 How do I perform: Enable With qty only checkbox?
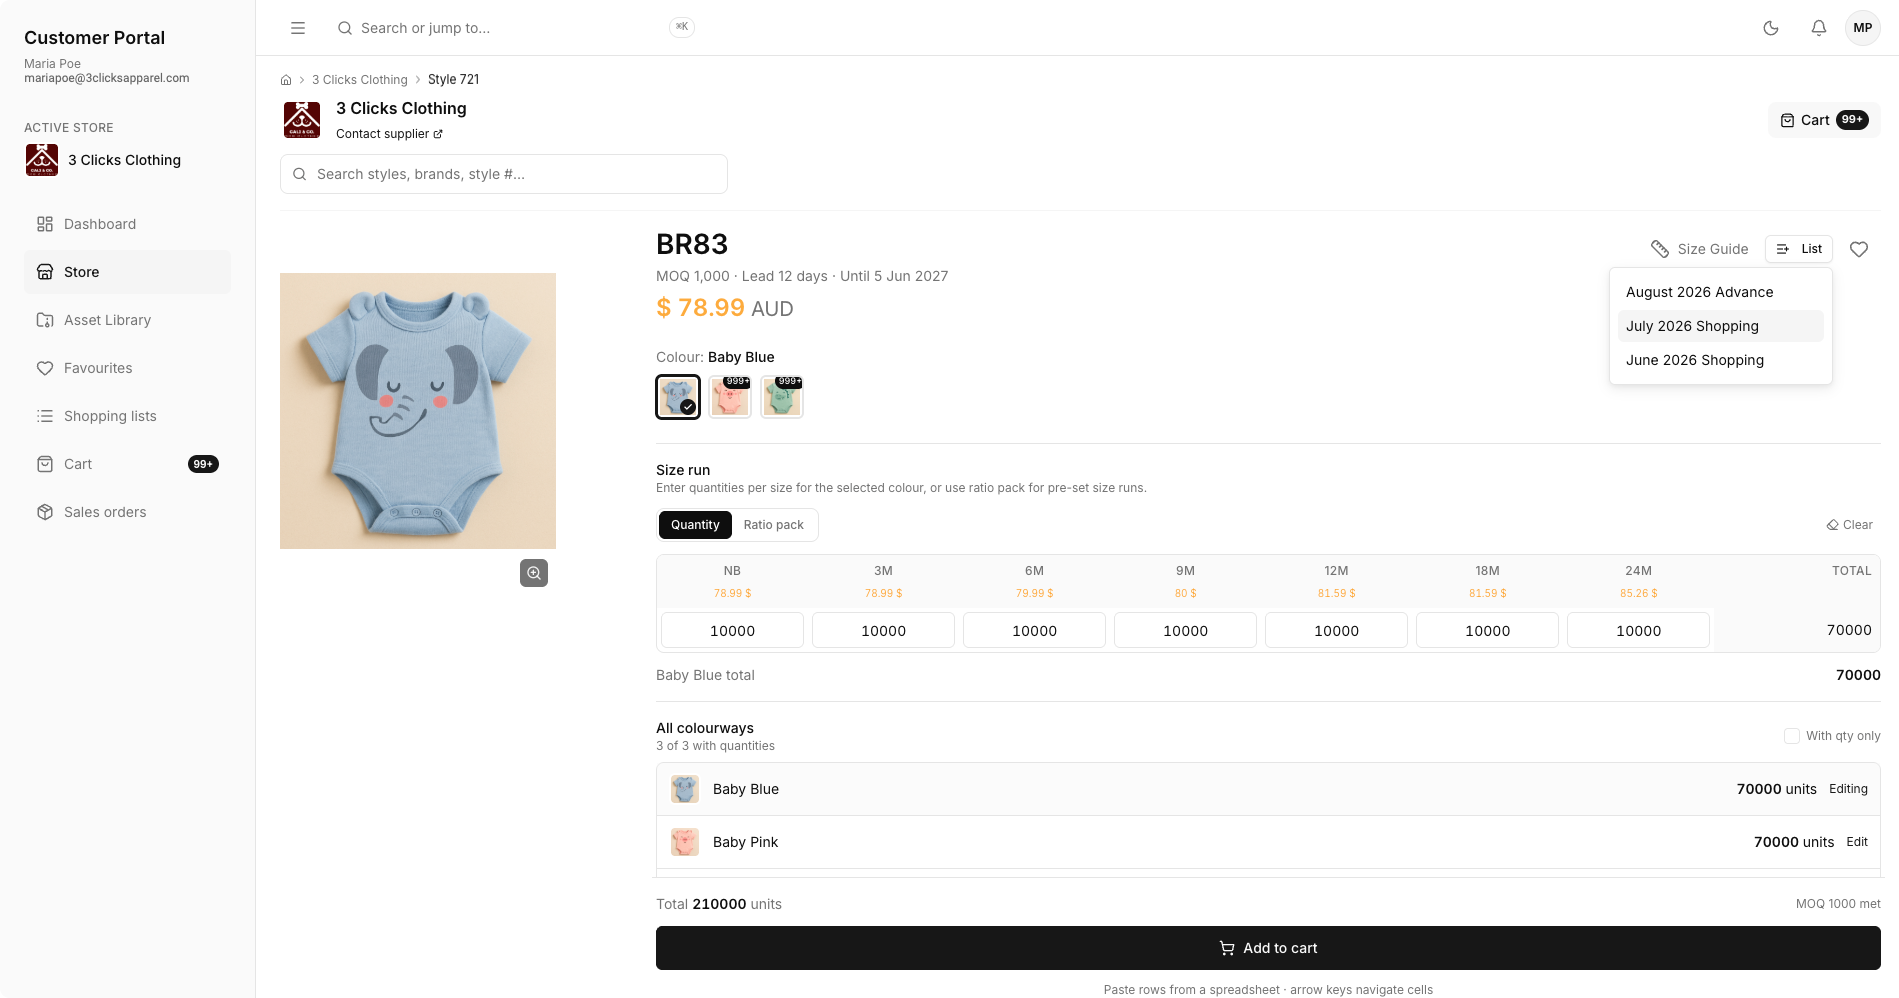pyautogui.click(x=1792, y=736)
